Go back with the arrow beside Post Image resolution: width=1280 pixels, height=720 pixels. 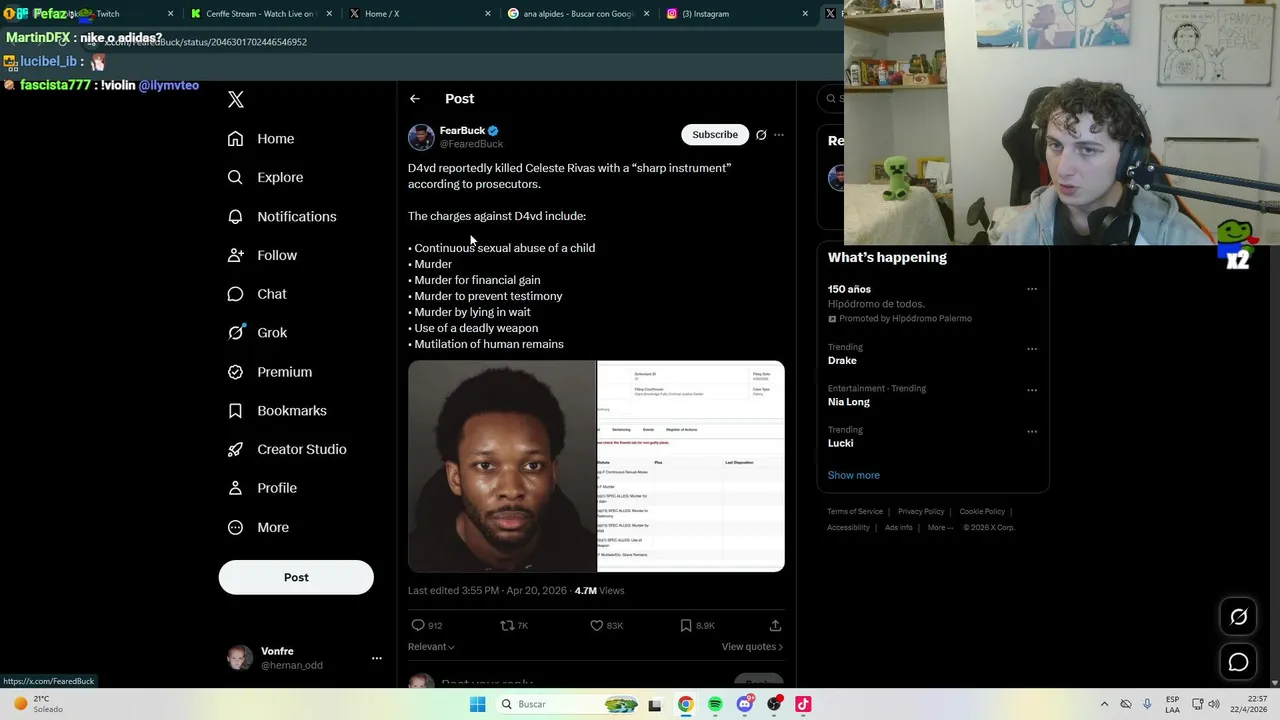415,99
